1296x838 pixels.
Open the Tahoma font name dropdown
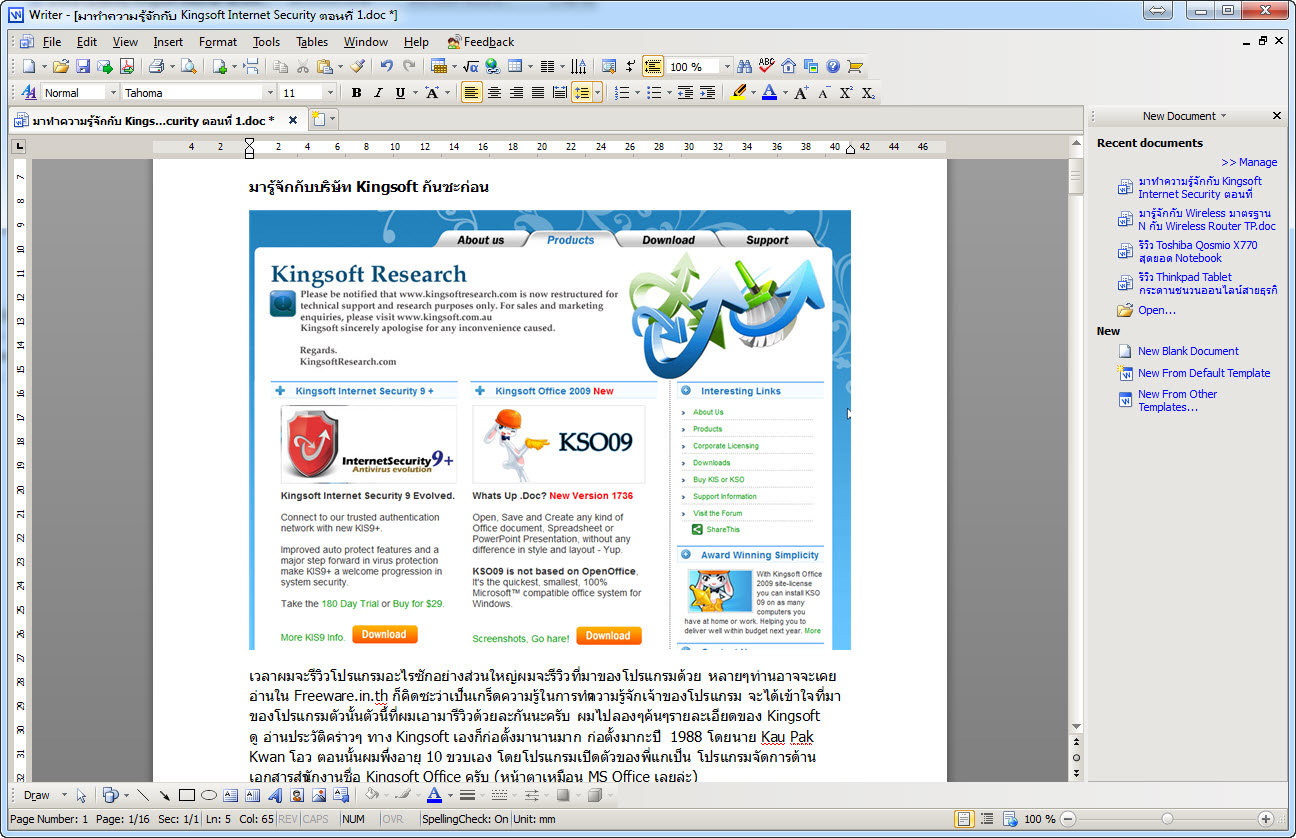[x=270, y=93]
